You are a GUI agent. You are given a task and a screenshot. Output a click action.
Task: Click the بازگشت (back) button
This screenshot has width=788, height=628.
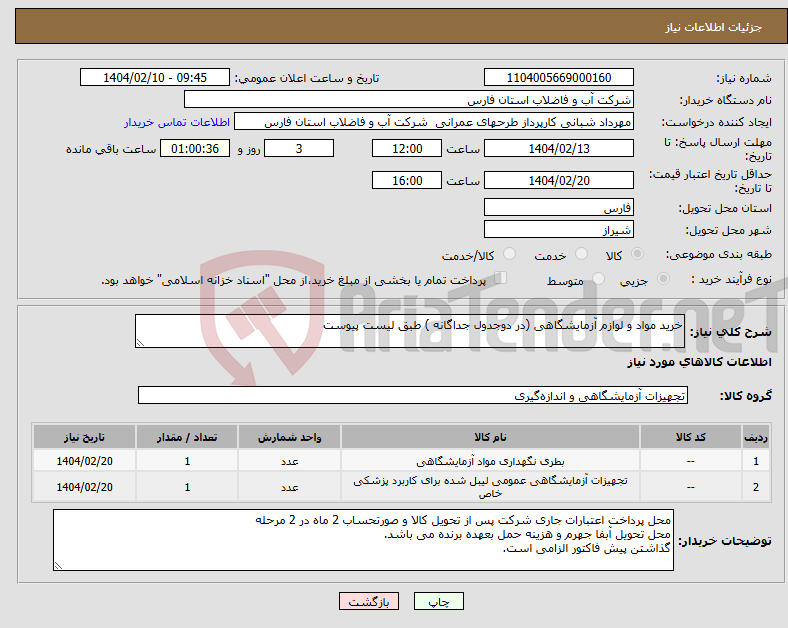click(369, 601)
